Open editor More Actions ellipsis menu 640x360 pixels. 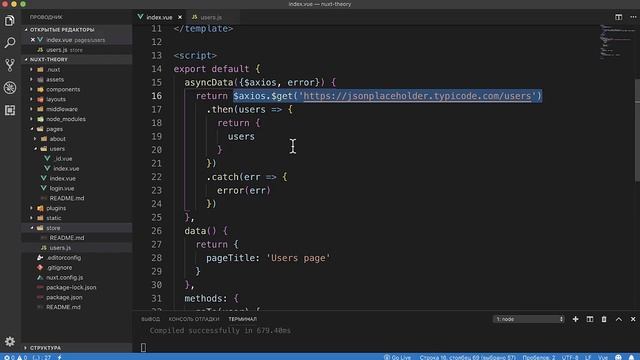click(633, 17)
